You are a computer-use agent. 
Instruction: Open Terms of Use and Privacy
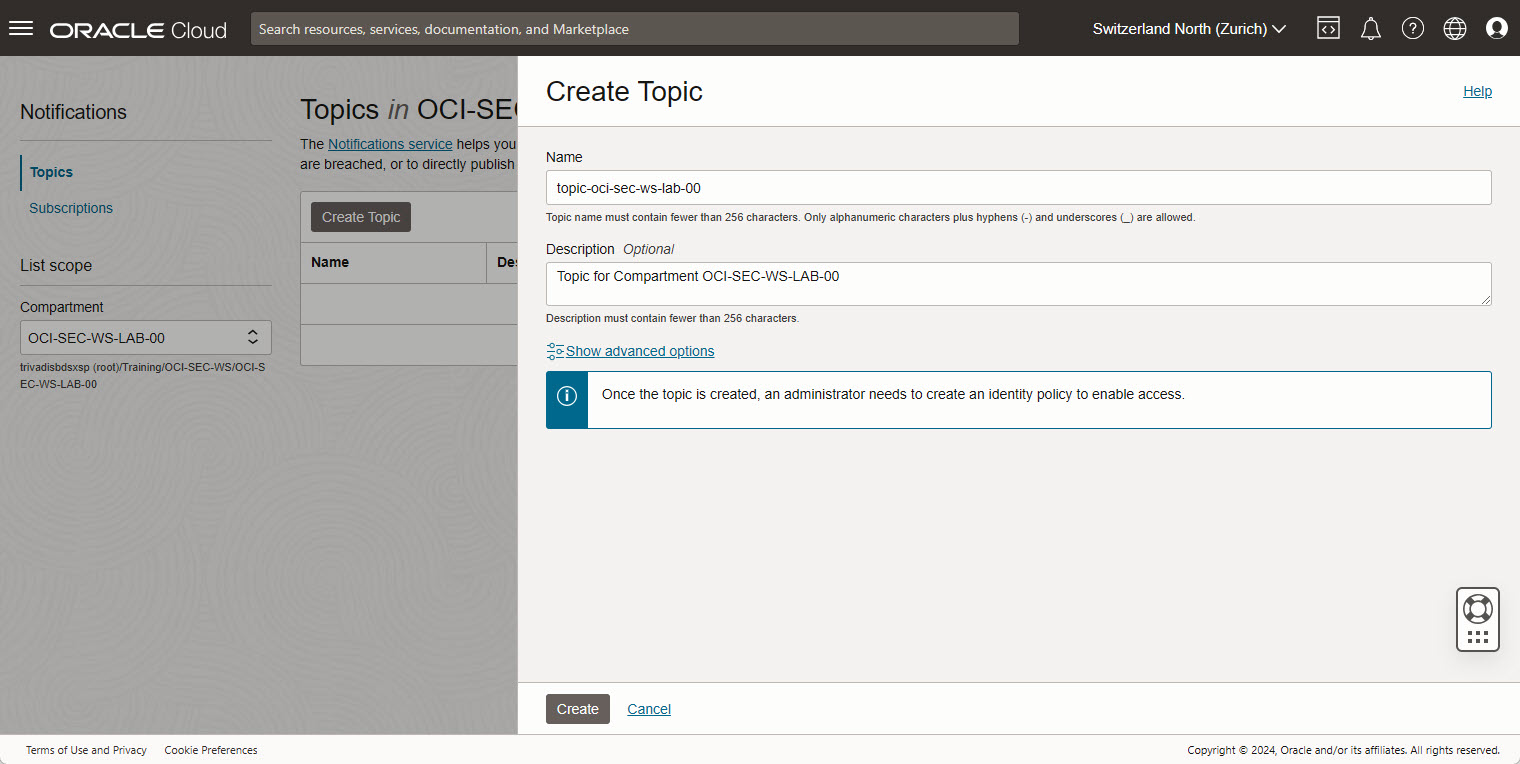[x=86, y=750]
